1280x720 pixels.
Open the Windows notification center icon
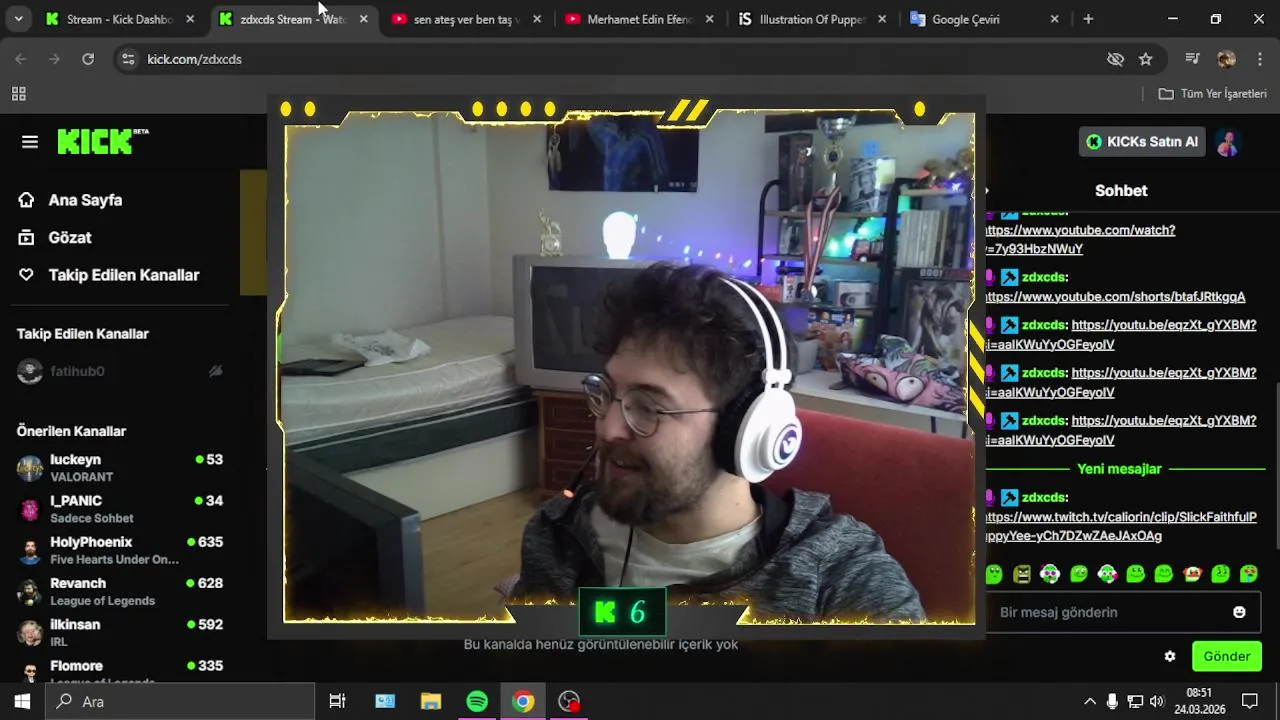(1250, 701)
